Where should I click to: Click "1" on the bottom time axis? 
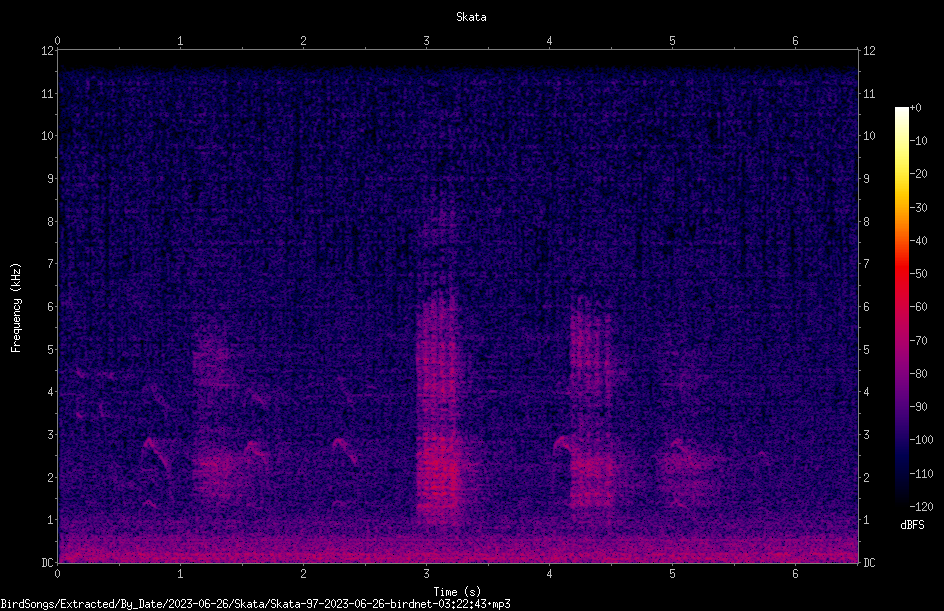coord(180,574)
